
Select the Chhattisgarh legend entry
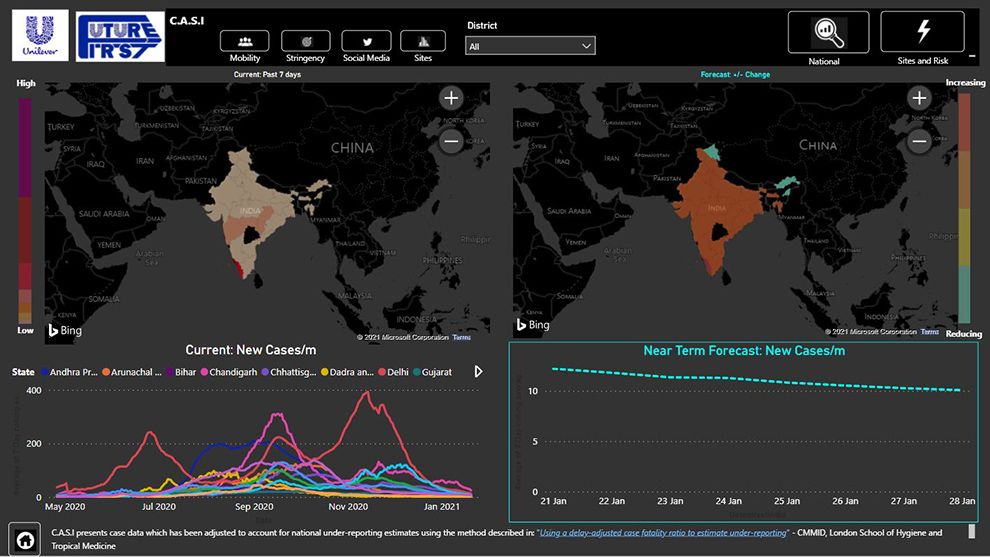tap(289, 372)
